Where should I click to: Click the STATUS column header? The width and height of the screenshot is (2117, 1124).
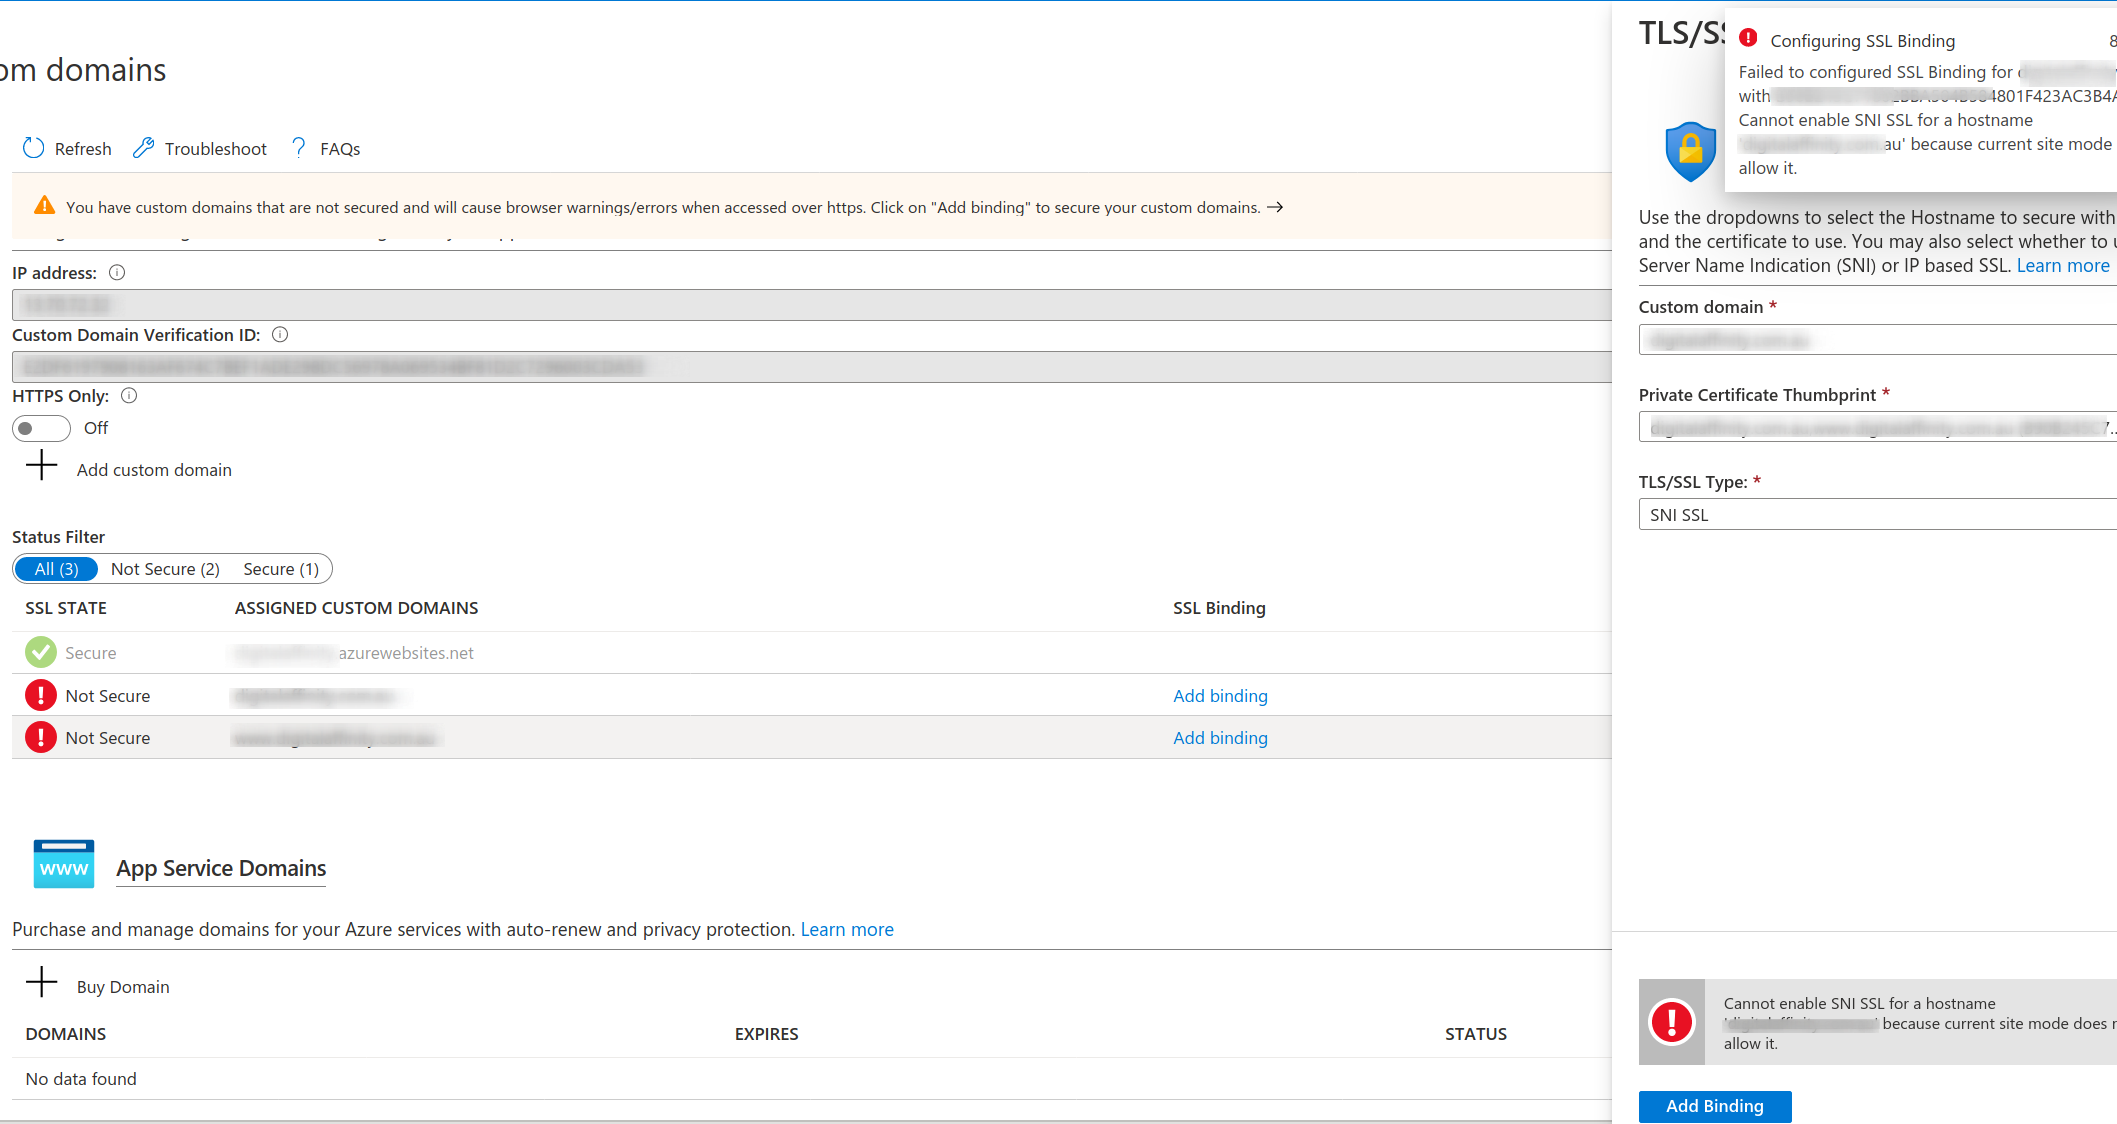pos(1476,1034)
